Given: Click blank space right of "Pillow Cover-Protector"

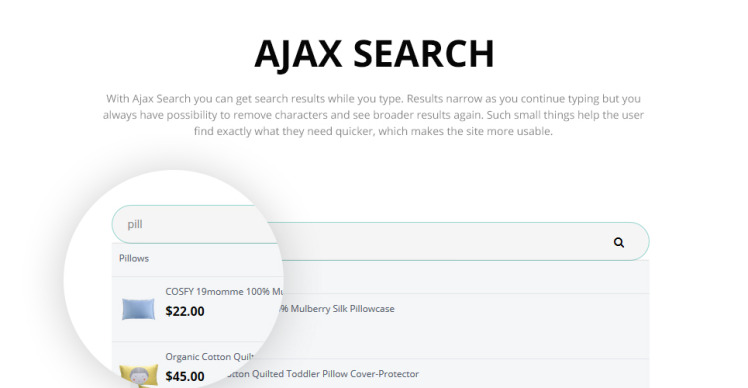Looking at the screenshot, I should click(534, 374).
